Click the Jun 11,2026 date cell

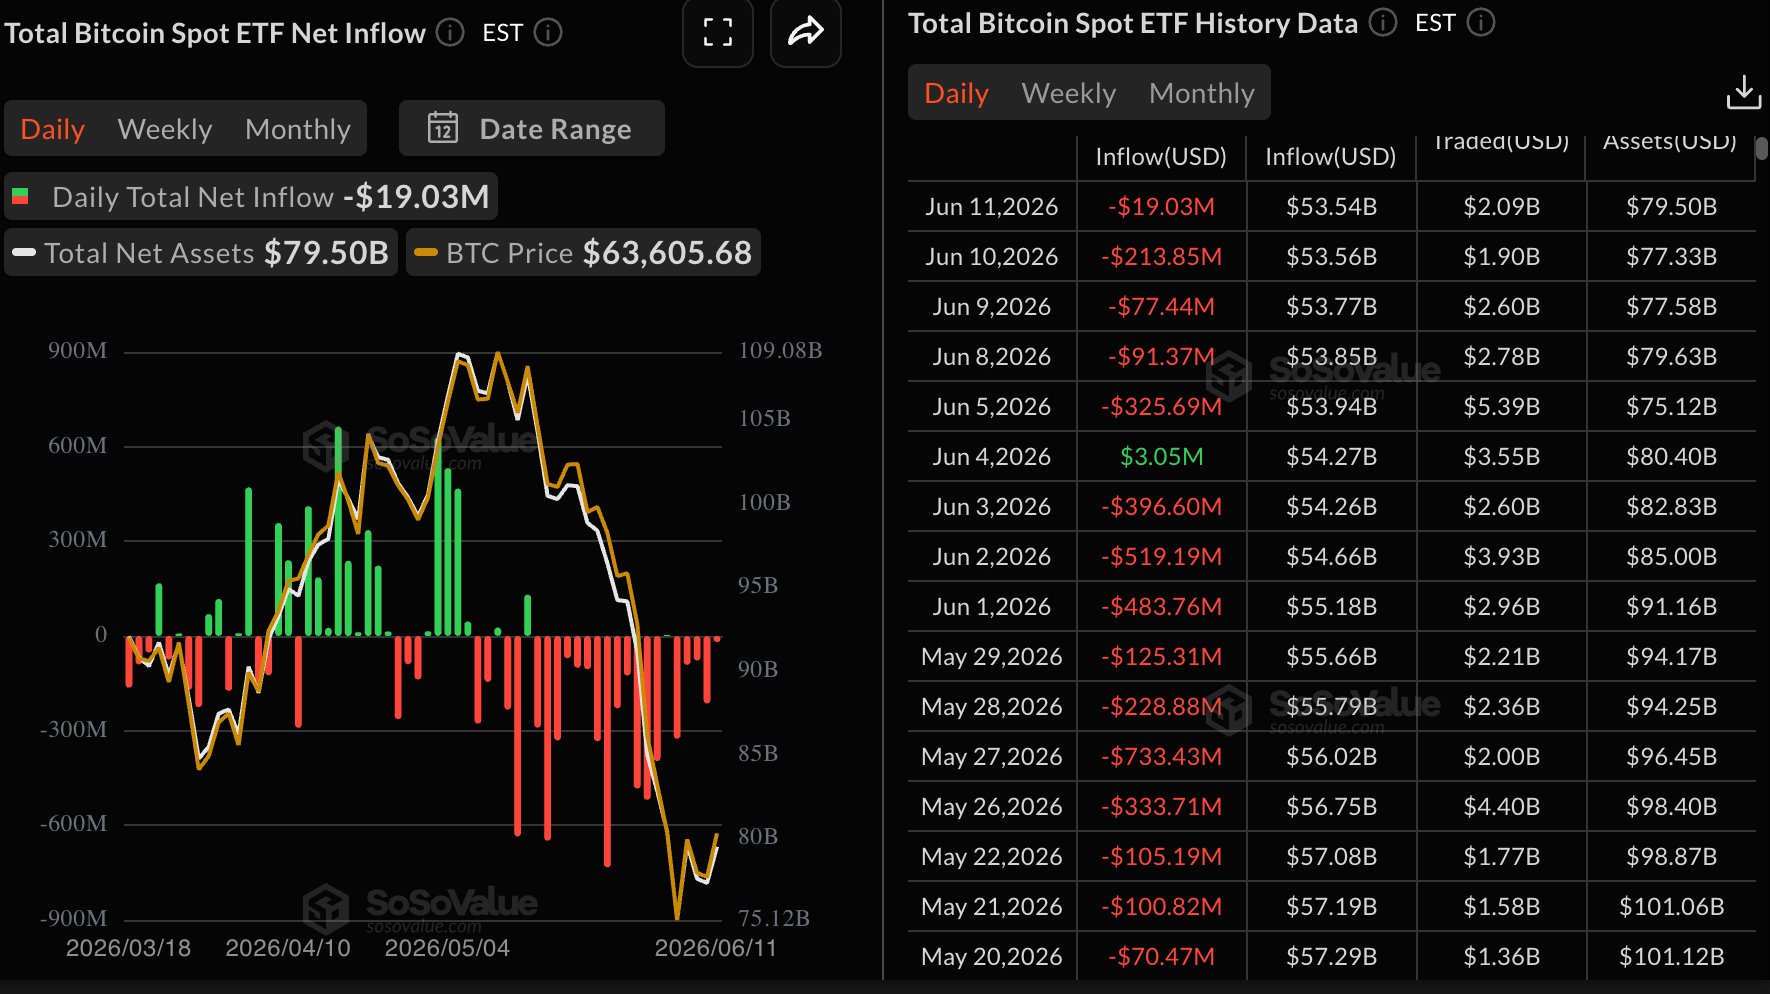pyautogui.click(x=992, y=207)
